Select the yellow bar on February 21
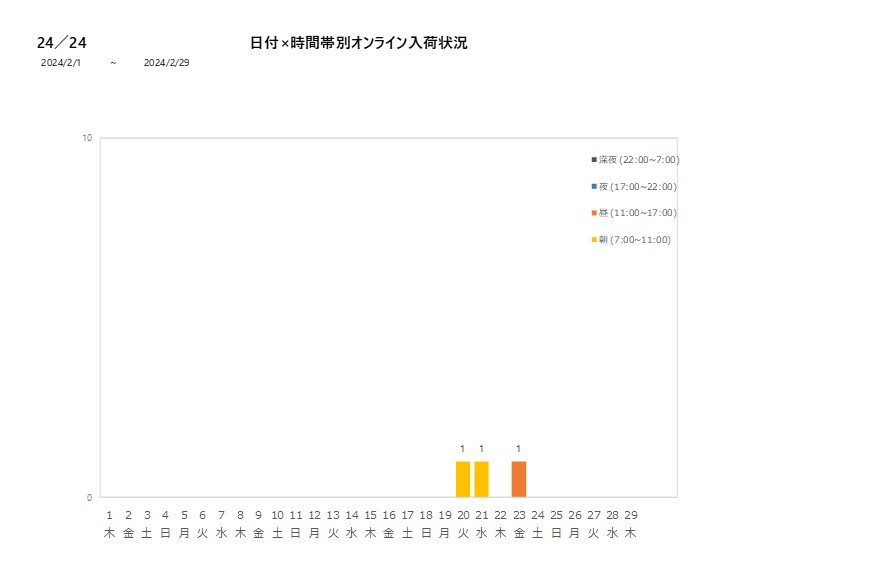 pos(480,478)
